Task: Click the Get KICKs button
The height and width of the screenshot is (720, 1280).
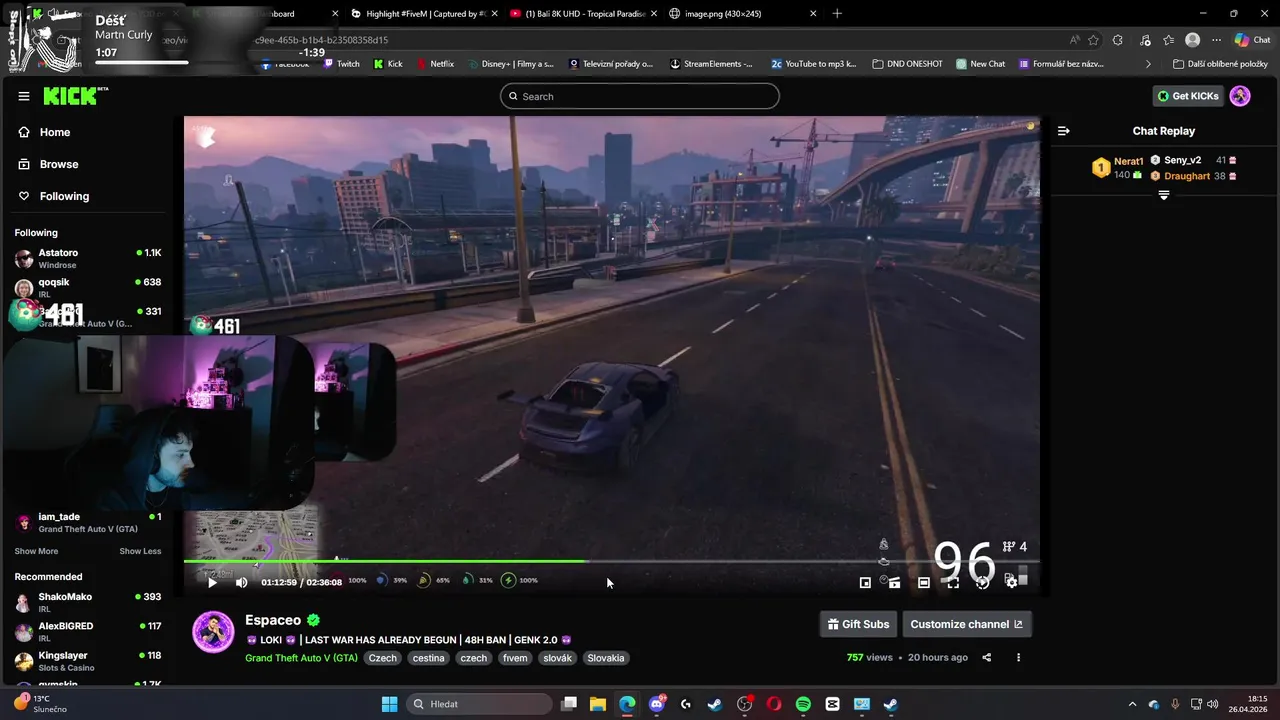Action: [1188, 96]
